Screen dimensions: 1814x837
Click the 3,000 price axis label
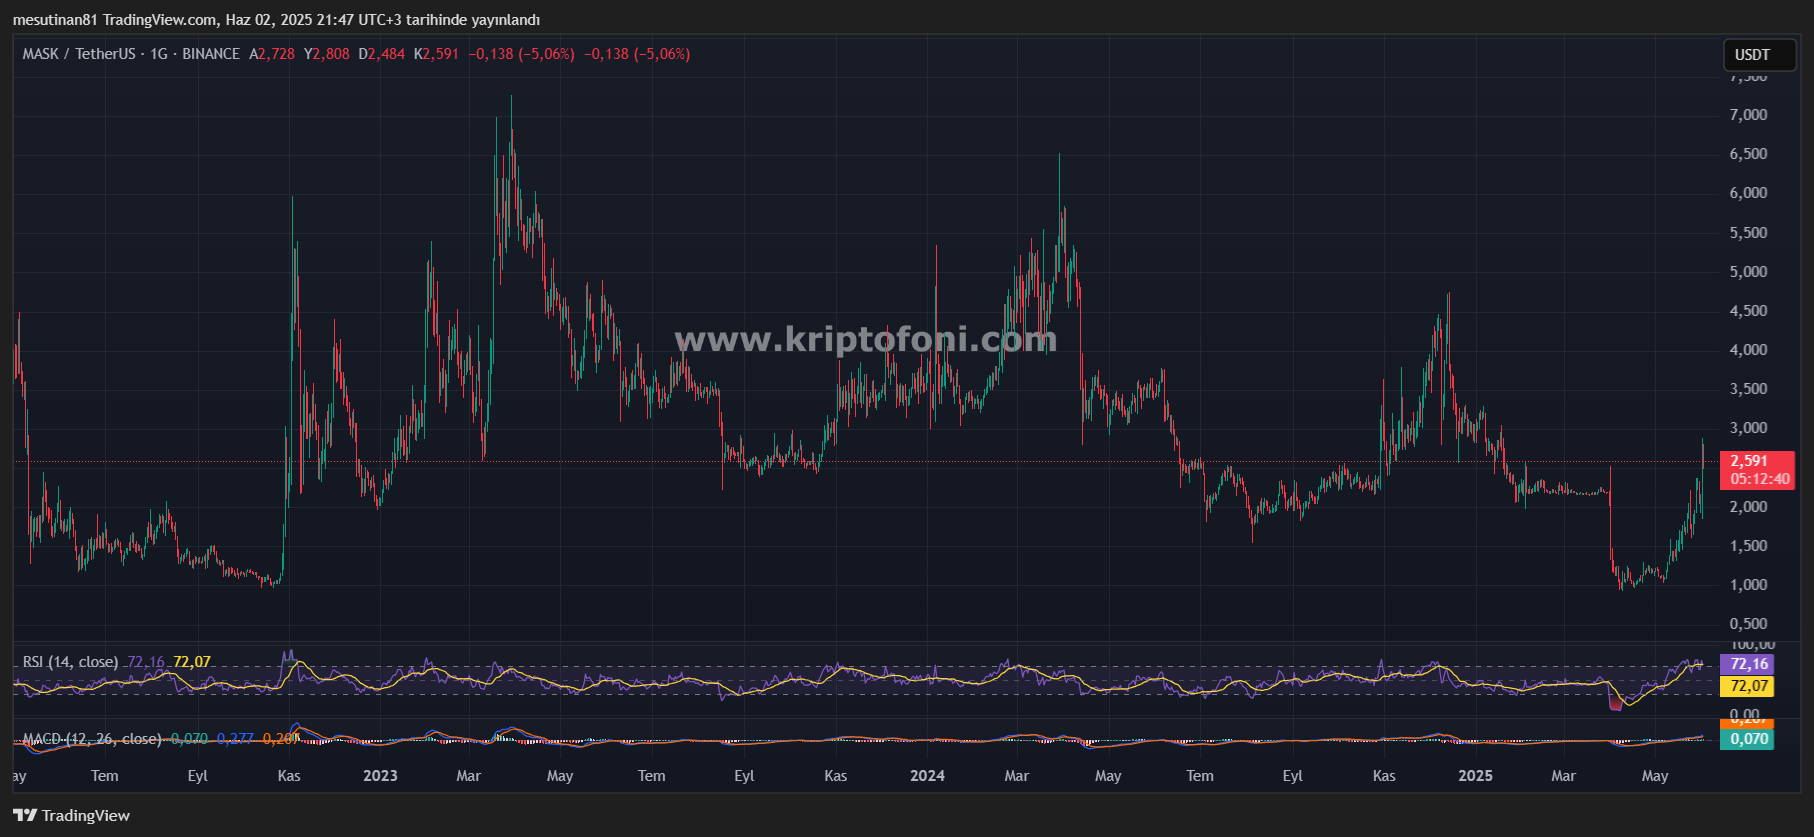coord(1748,428)
